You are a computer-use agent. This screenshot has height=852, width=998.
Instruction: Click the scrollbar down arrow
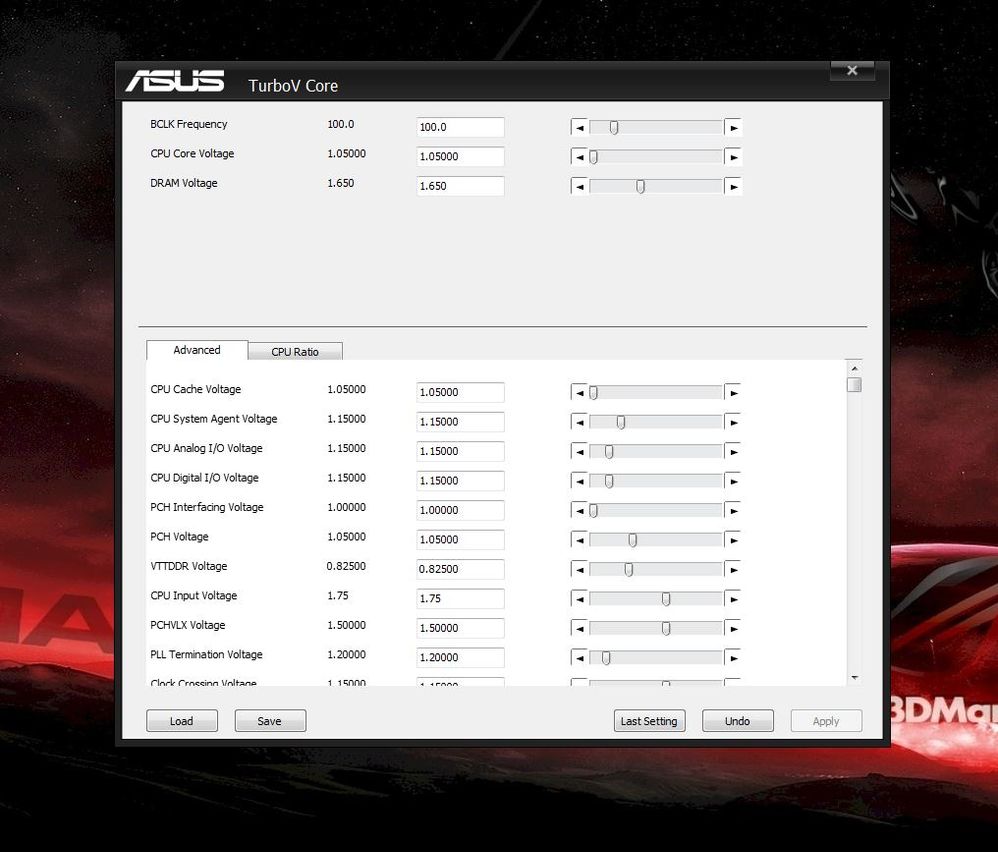pyautogui.click(x=855, y=678)
